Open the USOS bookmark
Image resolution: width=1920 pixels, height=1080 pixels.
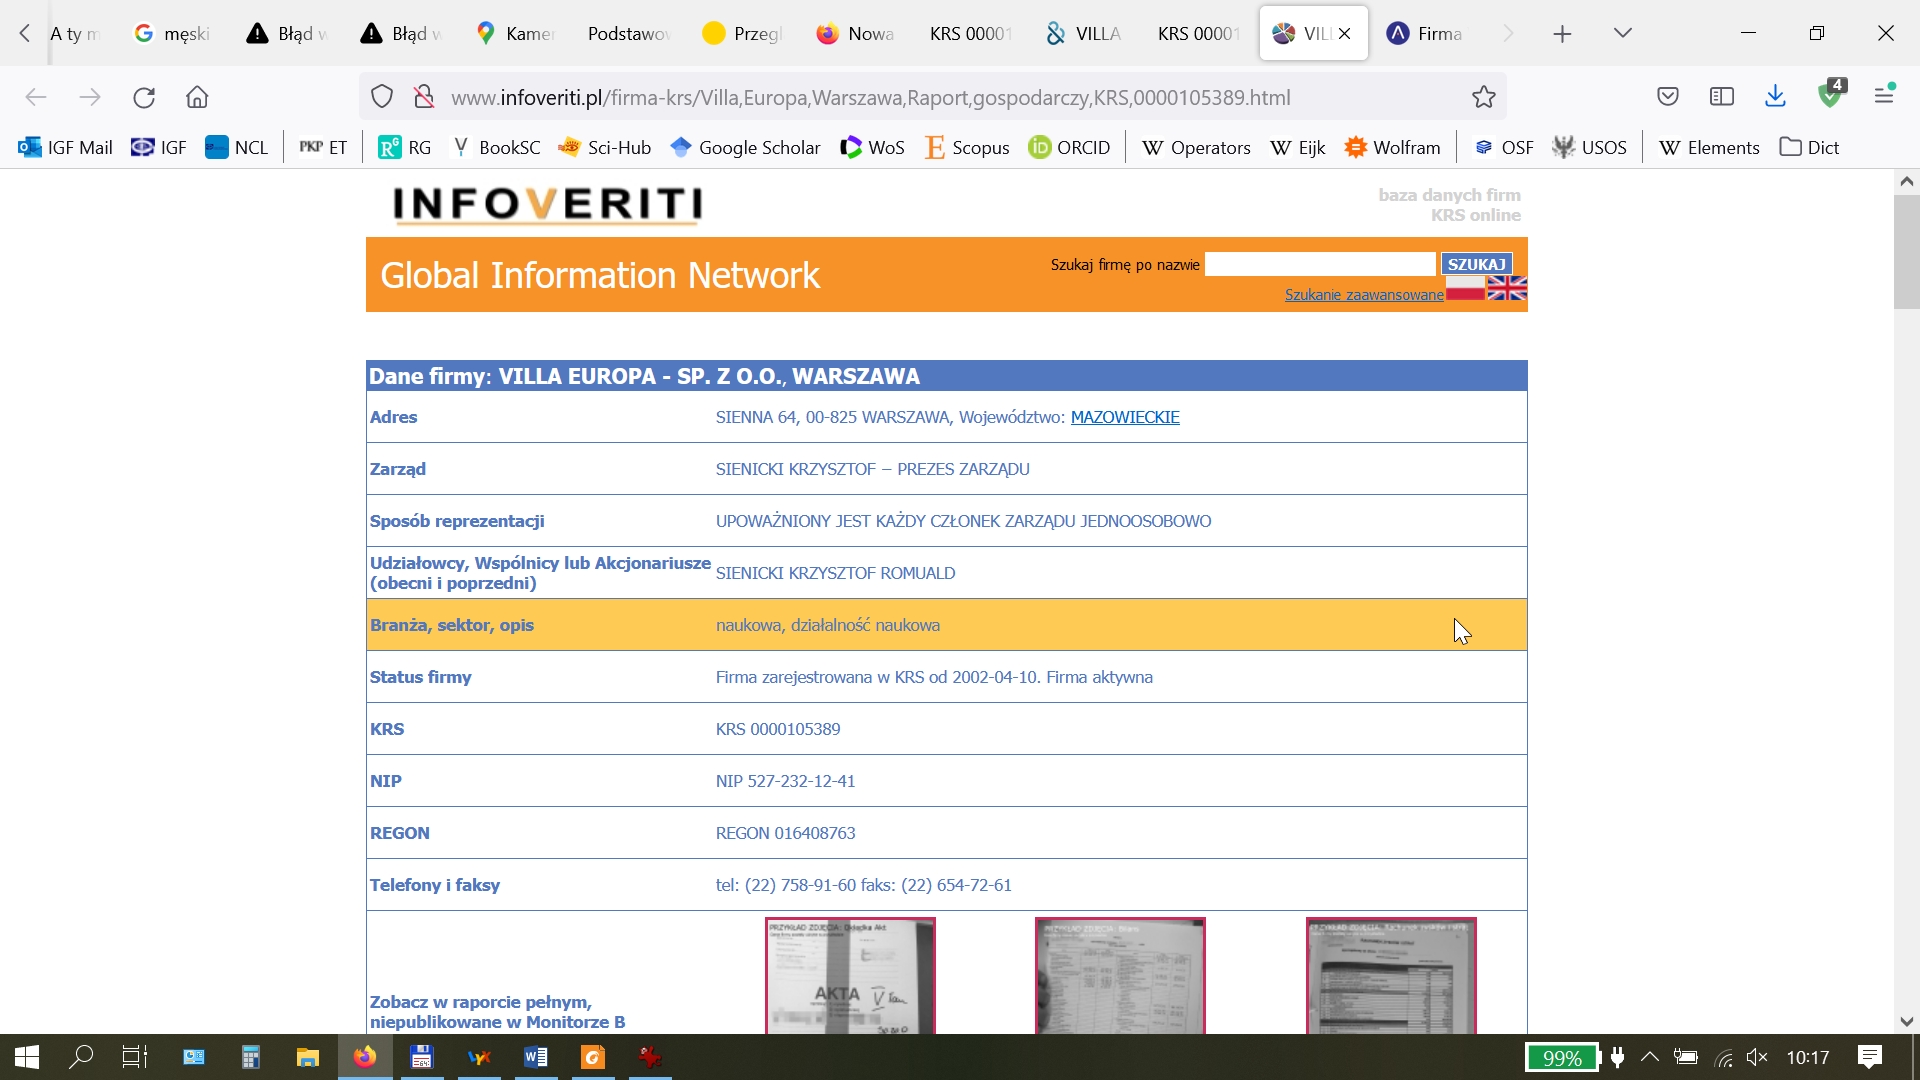1589,148
